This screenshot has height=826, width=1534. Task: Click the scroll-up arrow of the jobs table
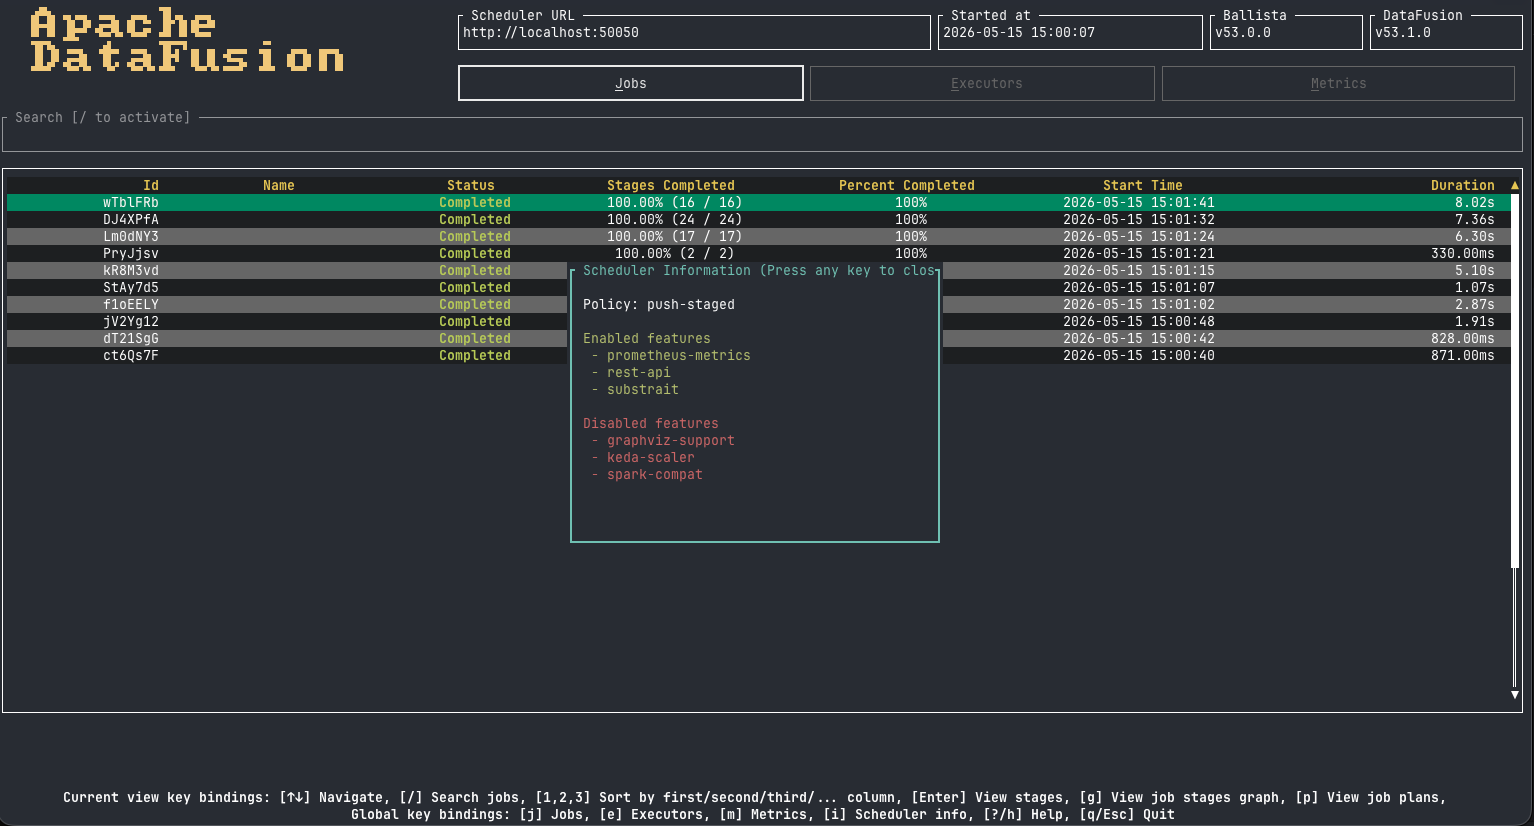[x=1515, y=185]
